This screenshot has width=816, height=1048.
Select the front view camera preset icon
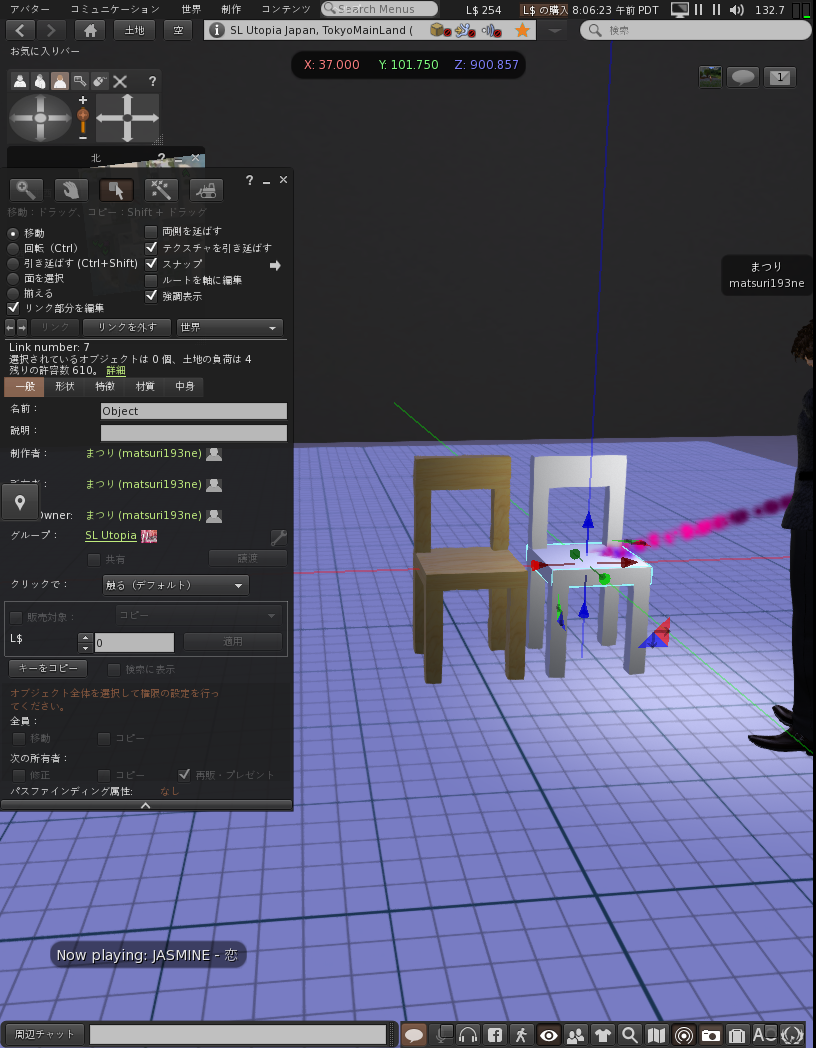coord(20,82)
